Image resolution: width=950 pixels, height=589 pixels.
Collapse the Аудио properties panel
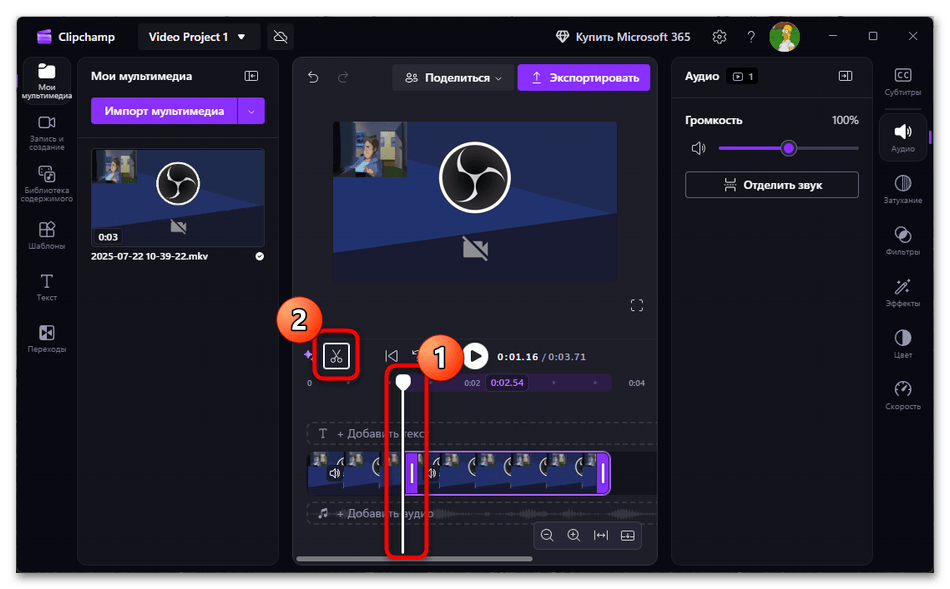845,76
